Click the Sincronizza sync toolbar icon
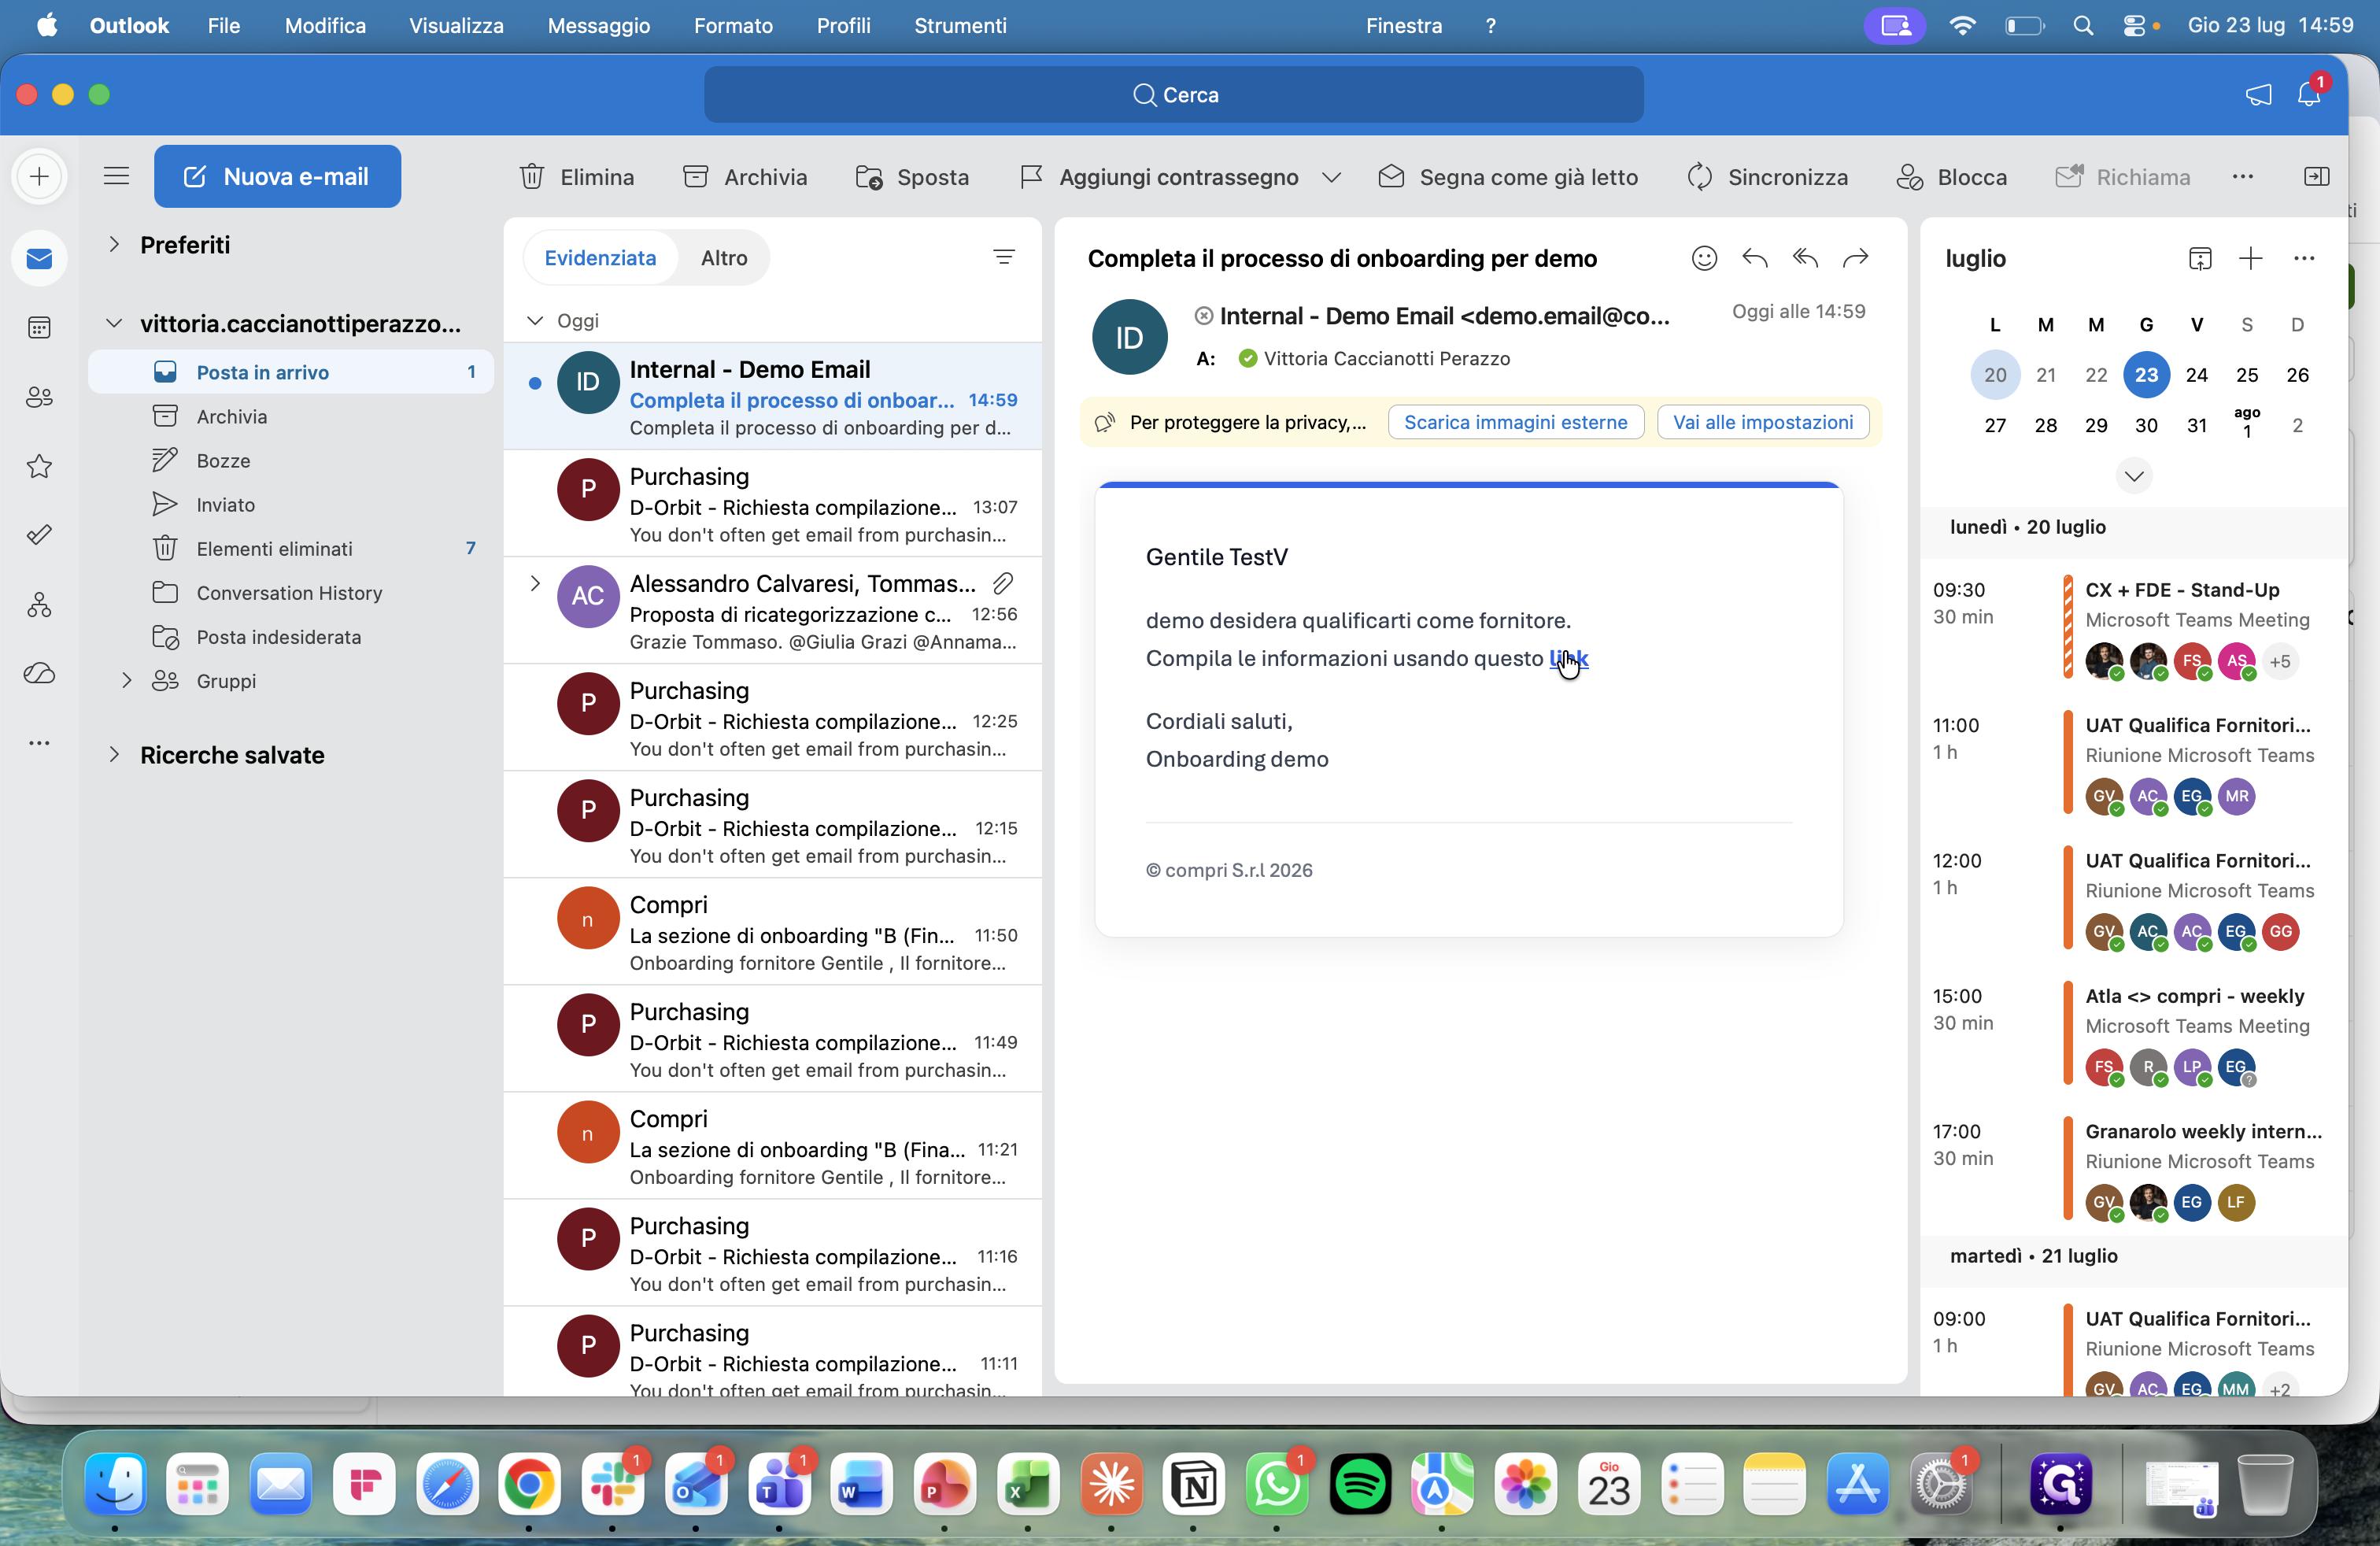Image resolution: width=2380 pixels, height=1546 pixels. coord(1700,177)
